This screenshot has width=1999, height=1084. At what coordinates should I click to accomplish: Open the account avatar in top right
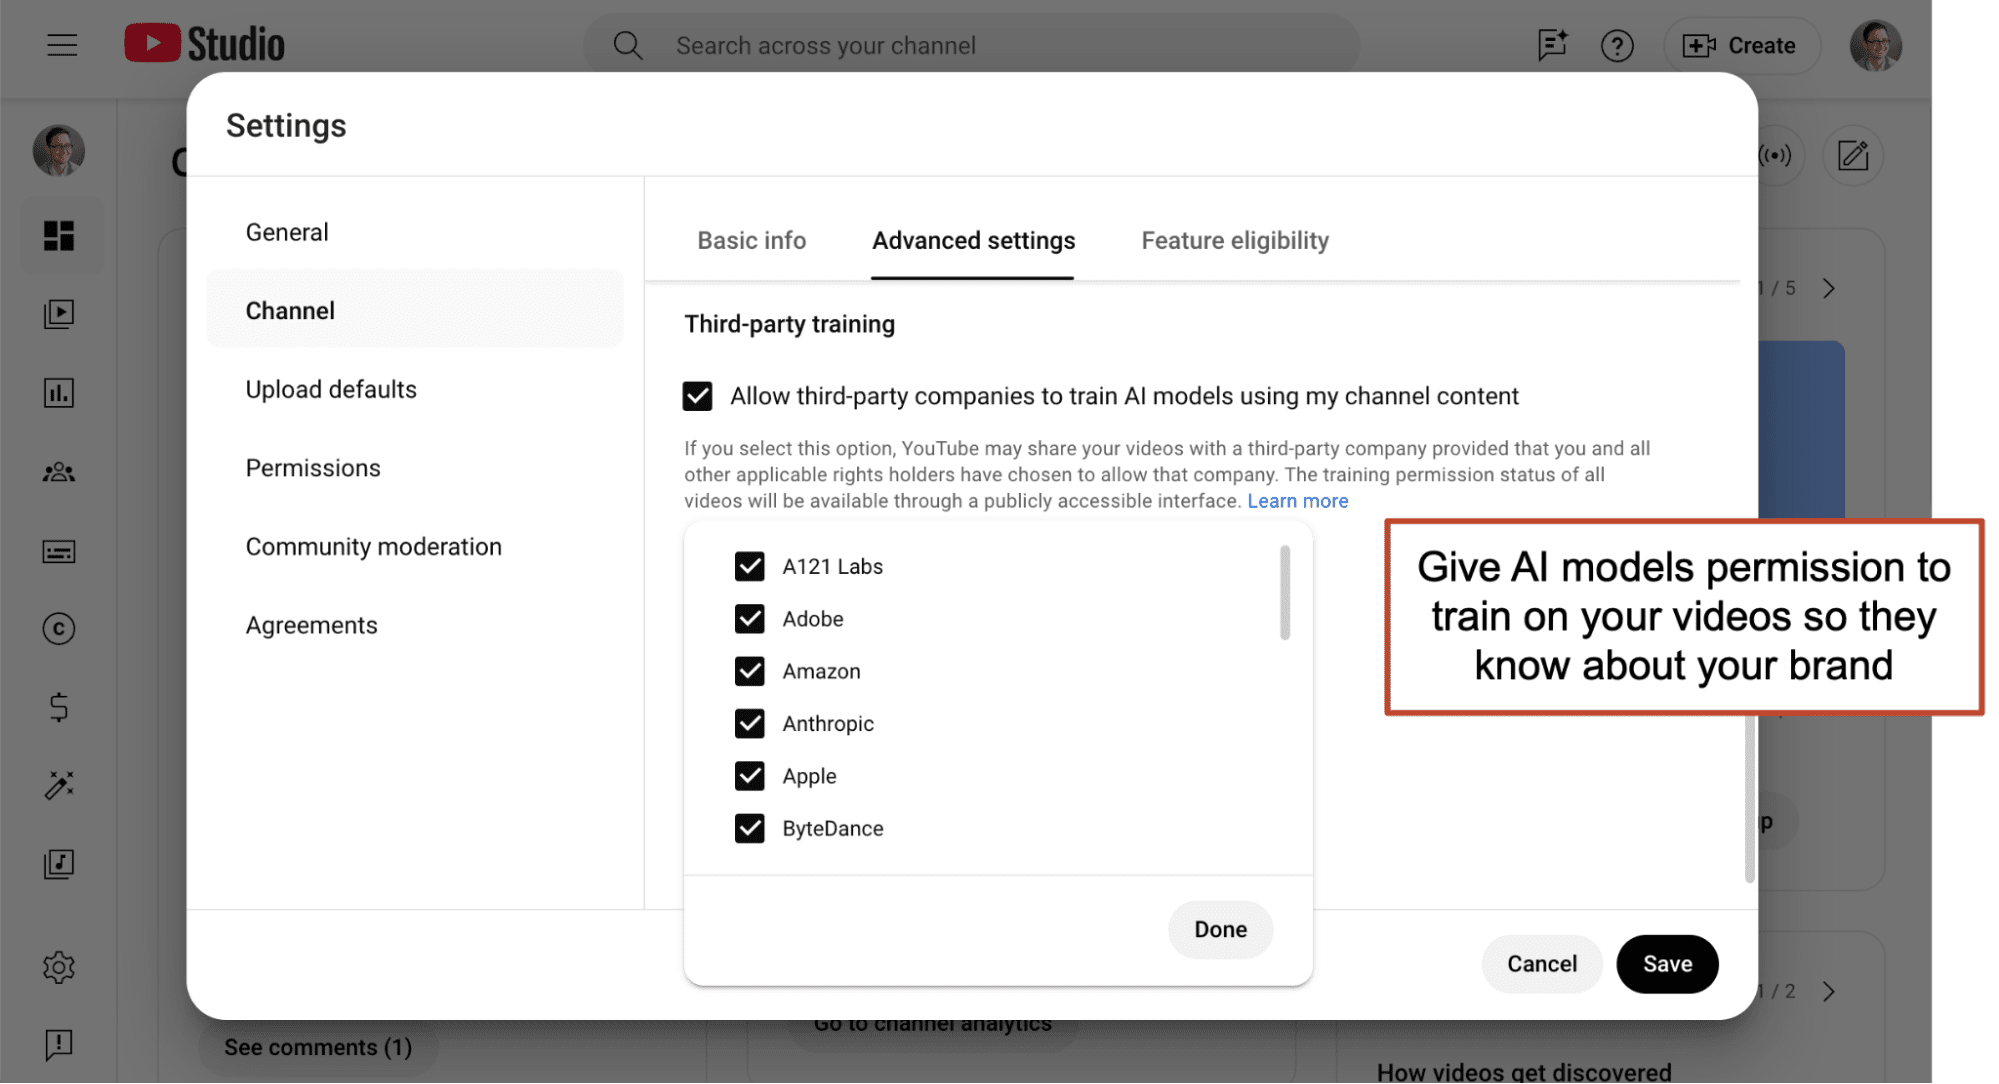click(1875, 45)
